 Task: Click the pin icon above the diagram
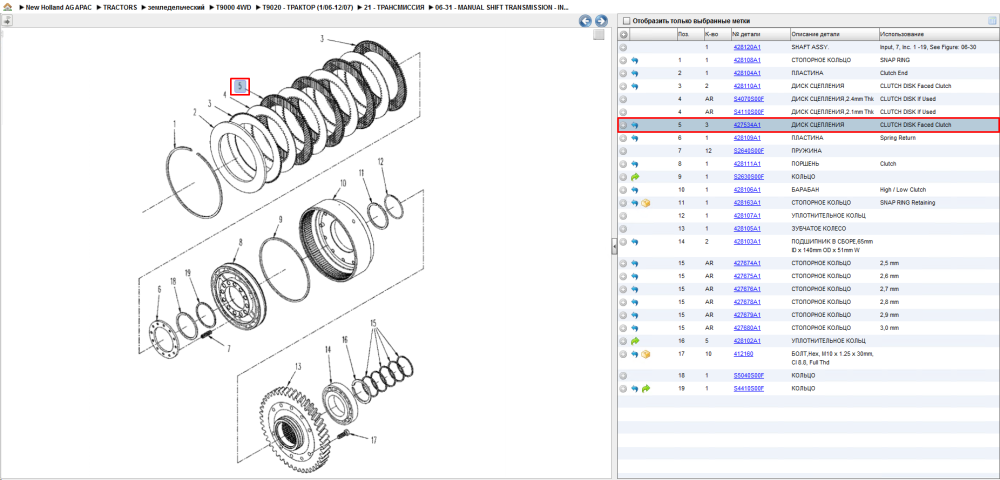coord(6,20)
